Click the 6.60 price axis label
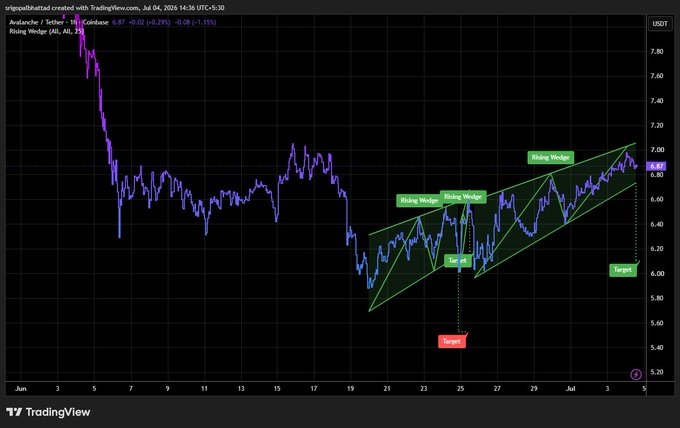The width and height of the screenshot is (680, 428). pos(657,199)
